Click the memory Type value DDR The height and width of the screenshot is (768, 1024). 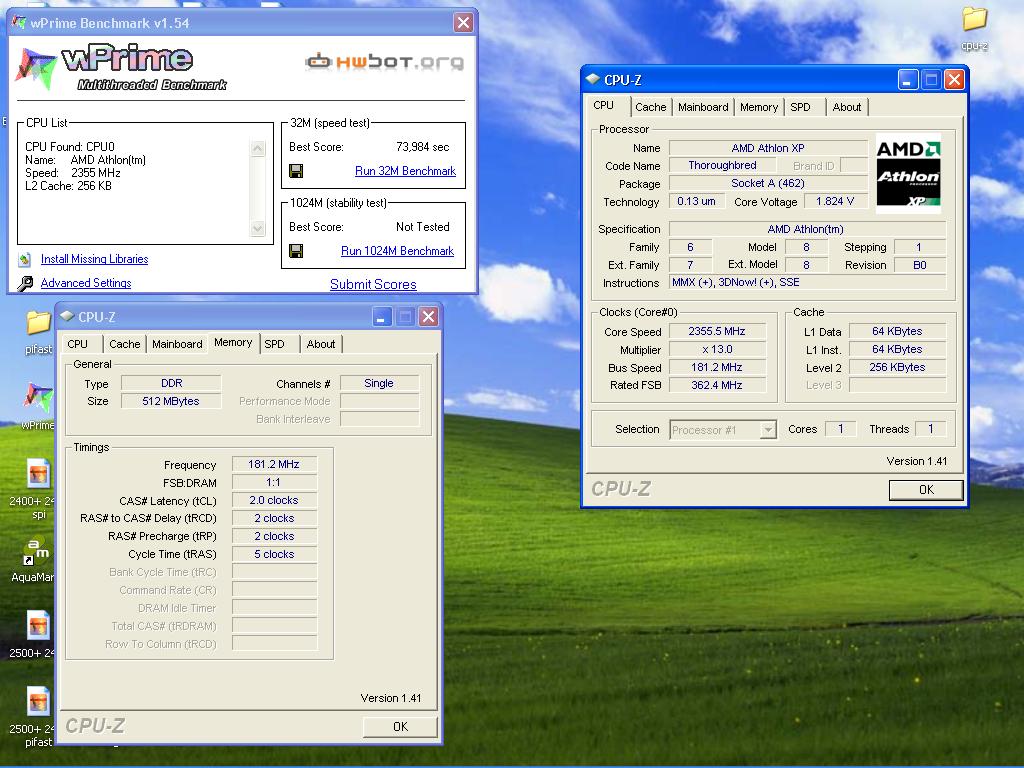click(171, 383)
